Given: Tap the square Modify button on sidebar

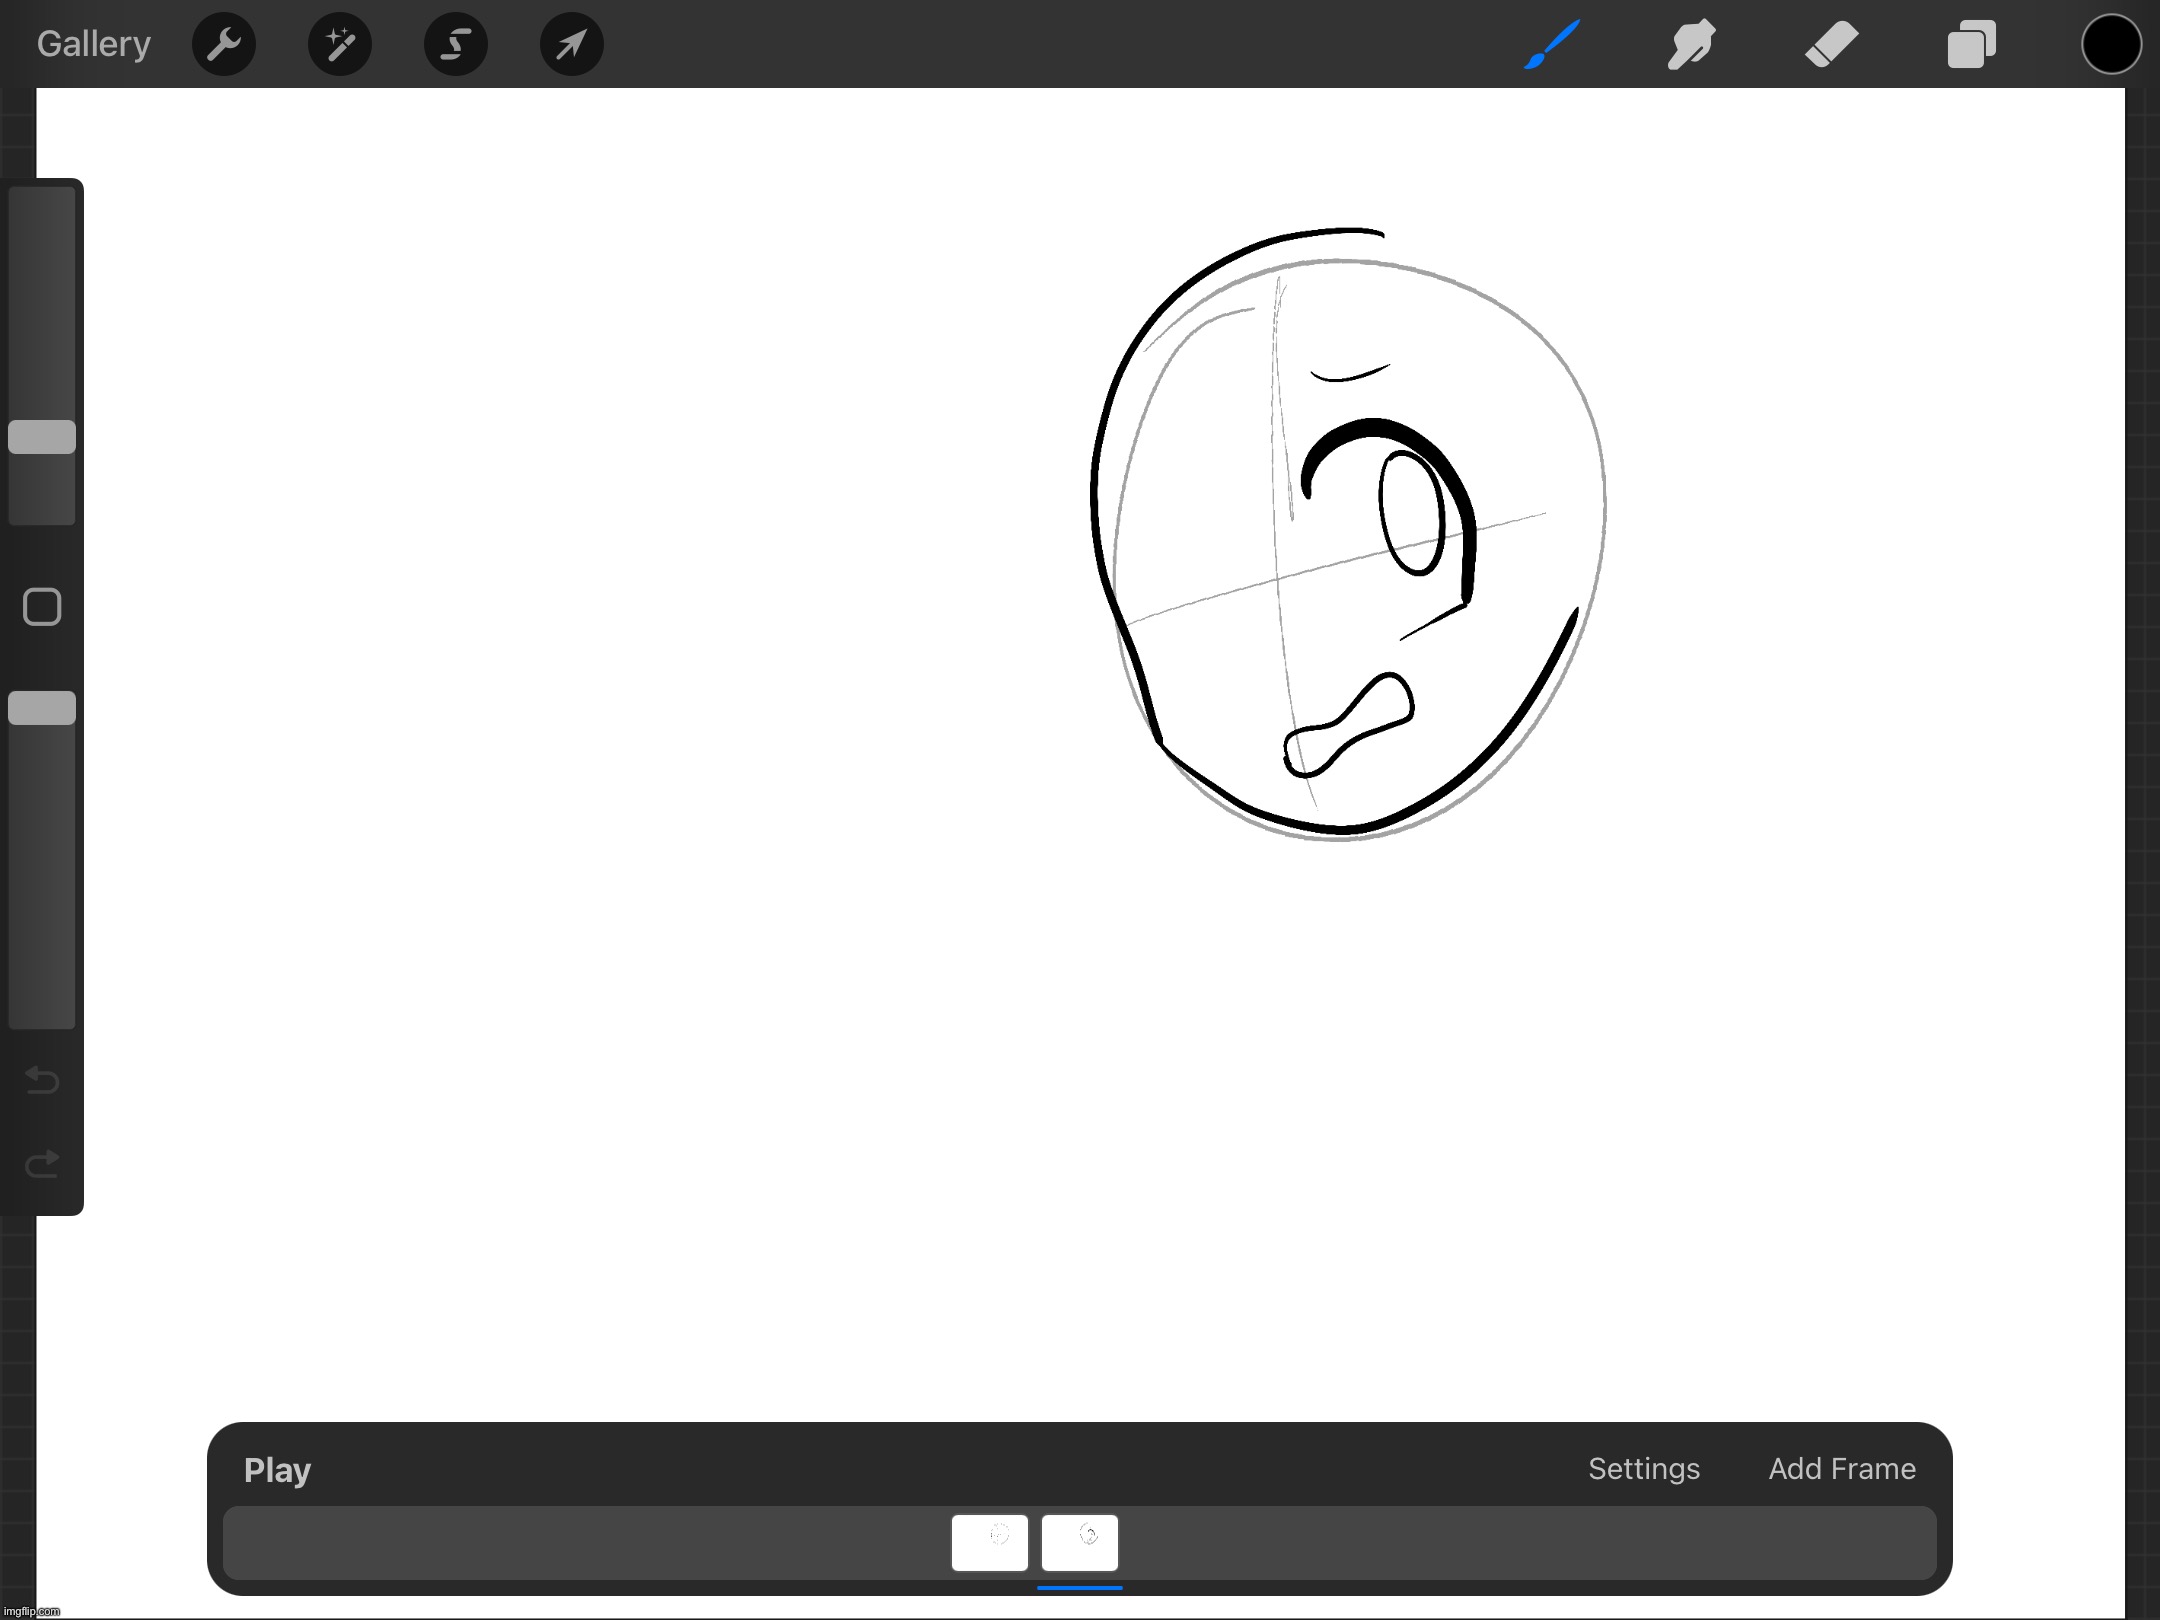Looking at the screenshot, I should pos(42,607).
